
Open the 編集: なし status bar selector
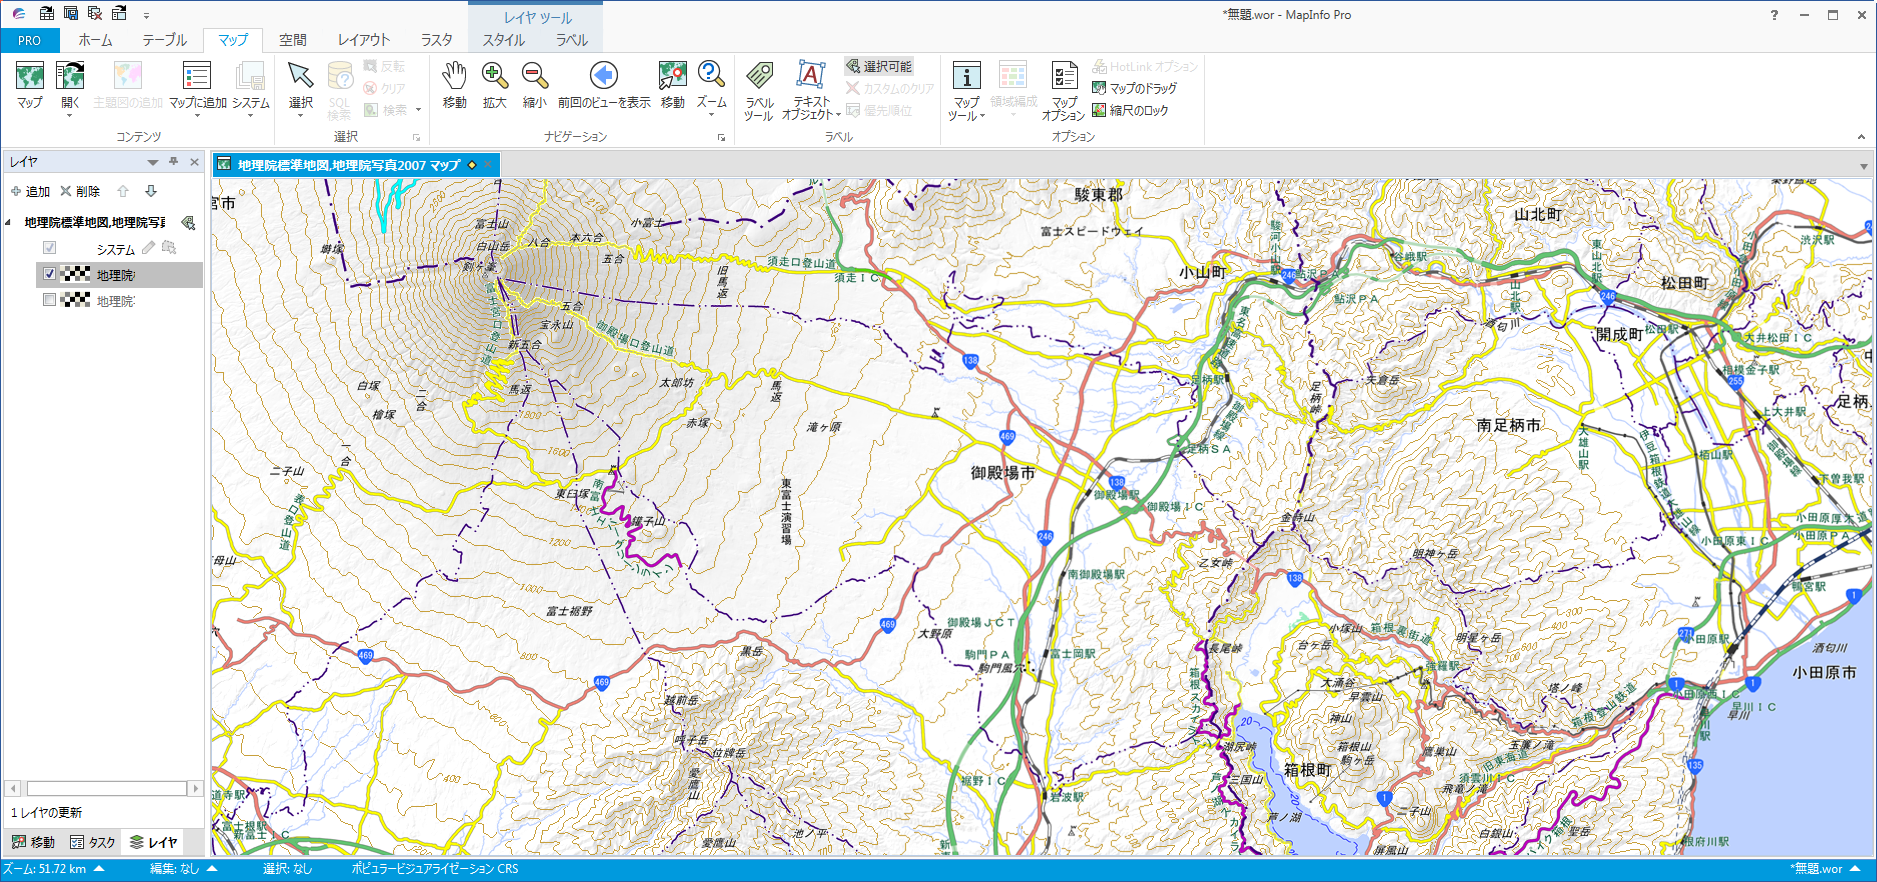click(x=184, y=869)
